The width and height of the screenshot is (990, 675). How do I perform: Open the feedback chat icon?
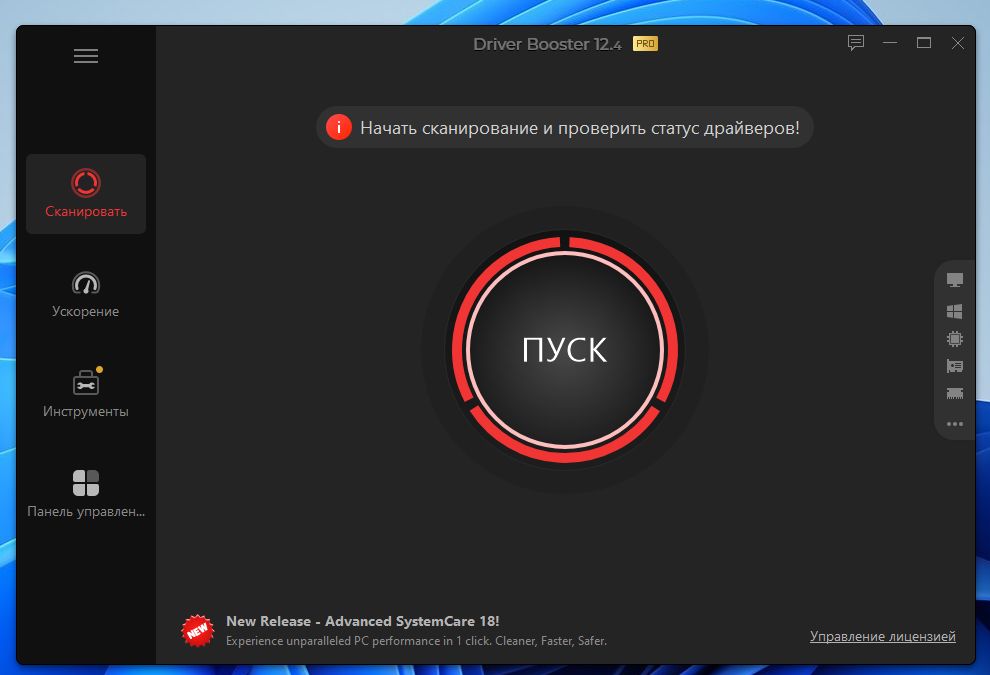[856, 43]
